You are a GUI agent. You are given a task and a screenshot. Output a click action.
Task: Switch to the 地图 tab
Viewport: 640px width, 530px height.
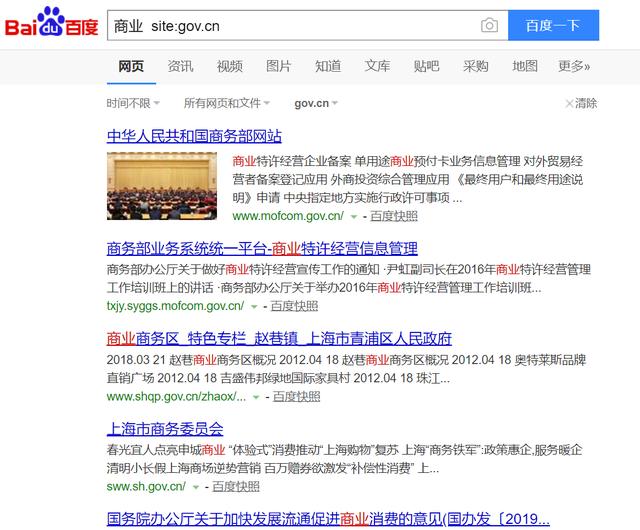tap(524, 66)
